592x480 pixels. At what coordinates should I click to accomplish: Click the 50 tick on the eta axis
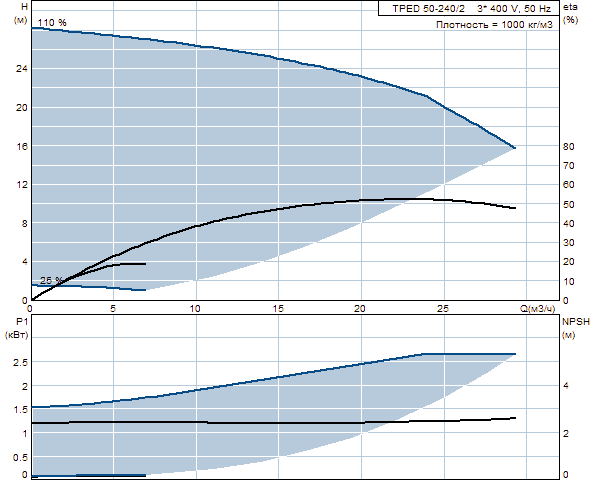pyautogui.click(x=569, y=204)
